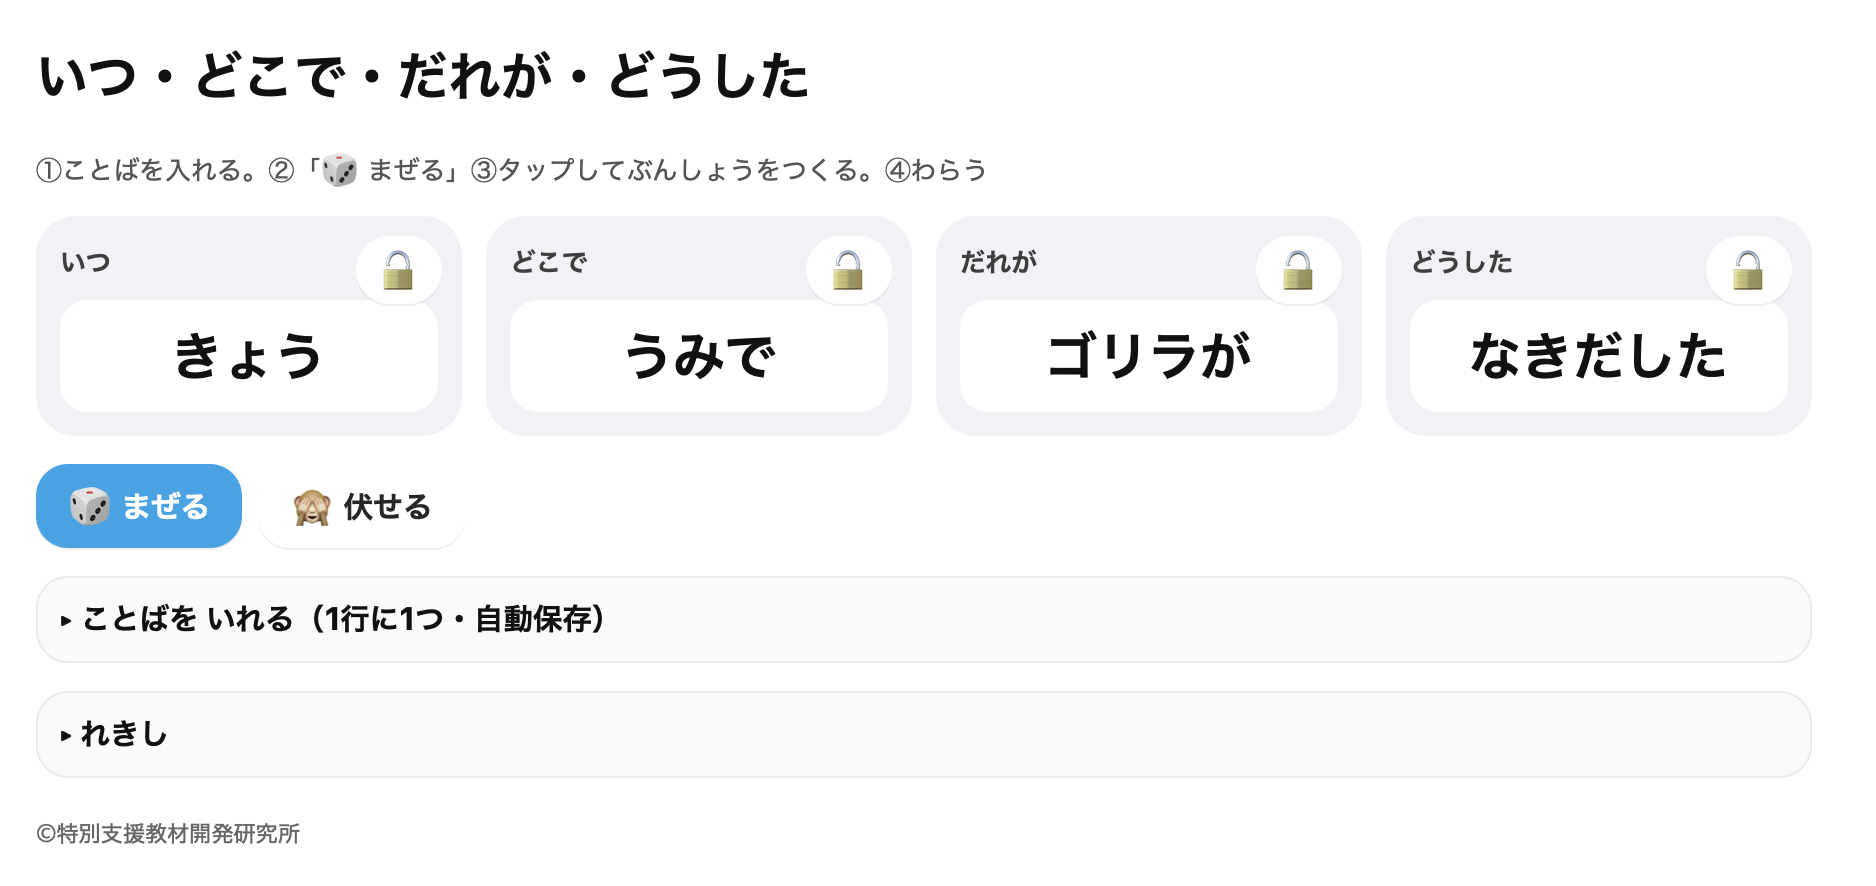
Task: Click the monkey icon on 伏せる button
Action: point(312,507)
